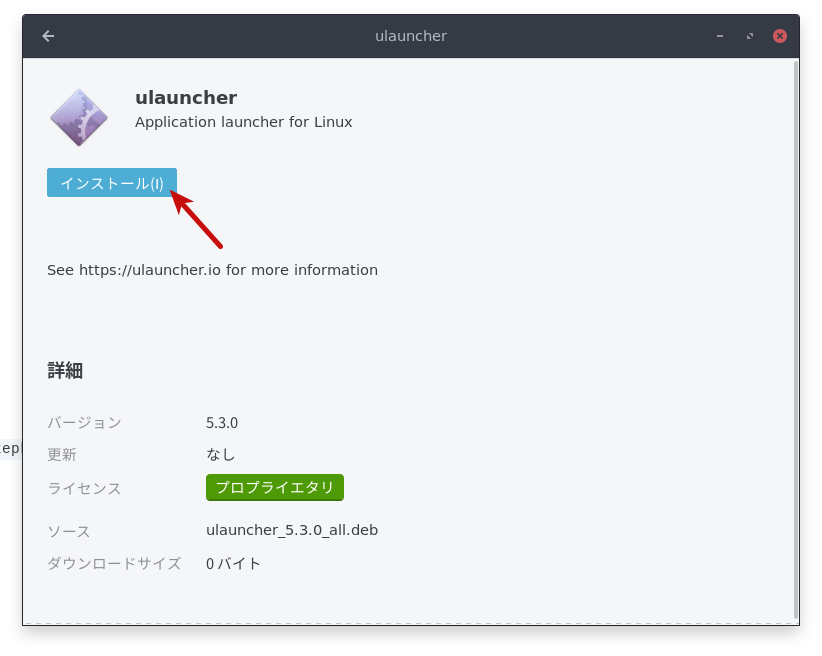Click the ulauncher title in the titlebar
Screen dimensions: 822x656
point(411,35)
